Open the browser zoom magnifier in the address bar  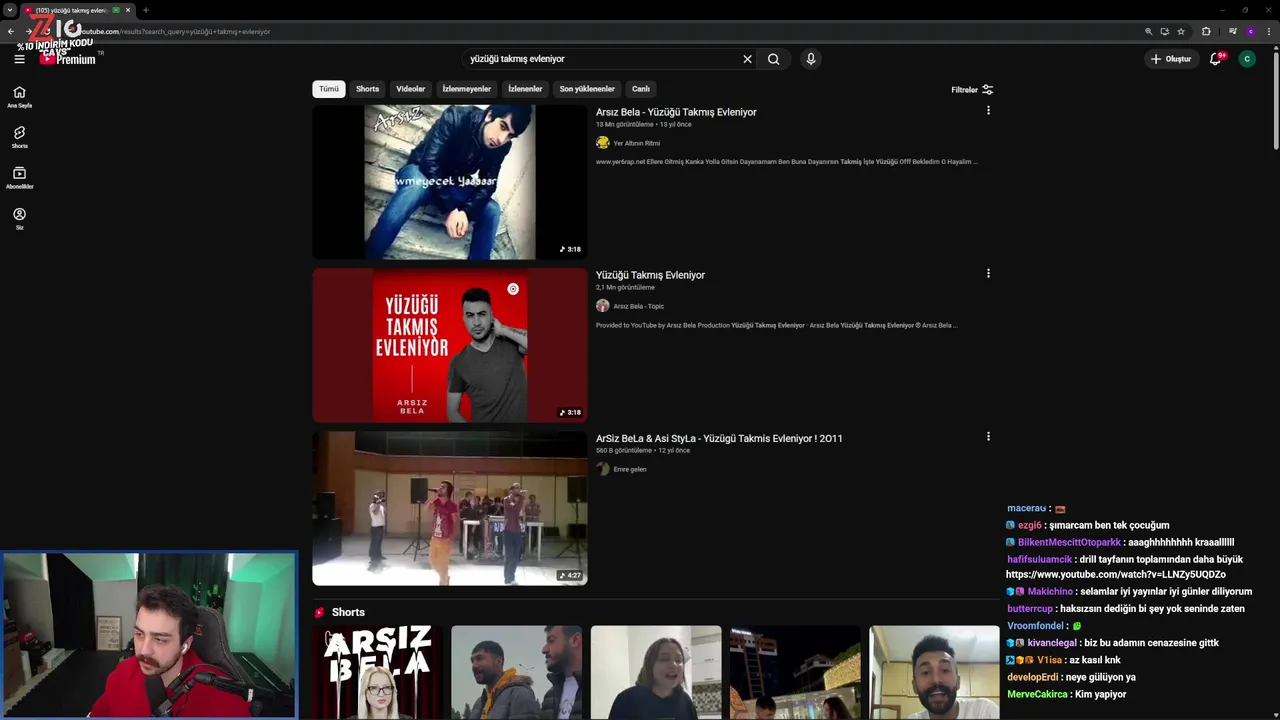coord(1149,32)
